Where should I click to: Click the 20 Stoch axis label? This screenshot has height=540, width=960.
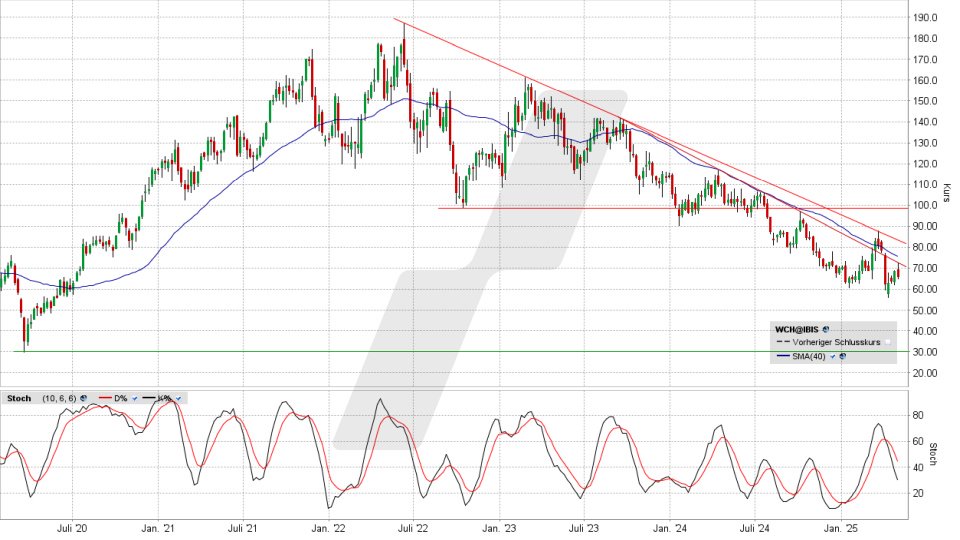pos(918,493)
